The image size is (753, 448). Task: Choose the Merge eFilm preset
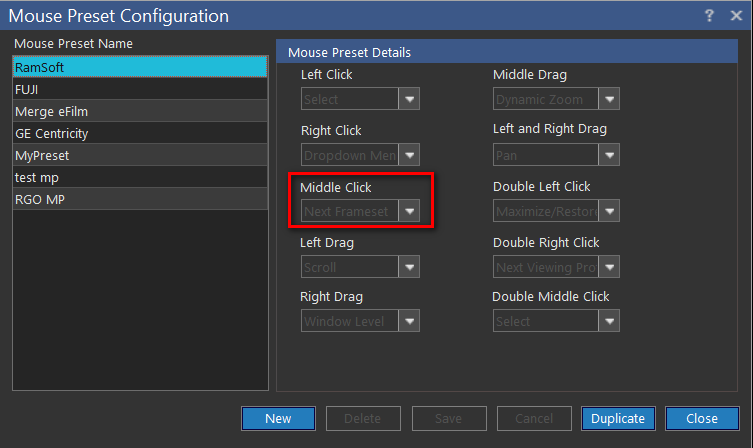coord(140,111)
